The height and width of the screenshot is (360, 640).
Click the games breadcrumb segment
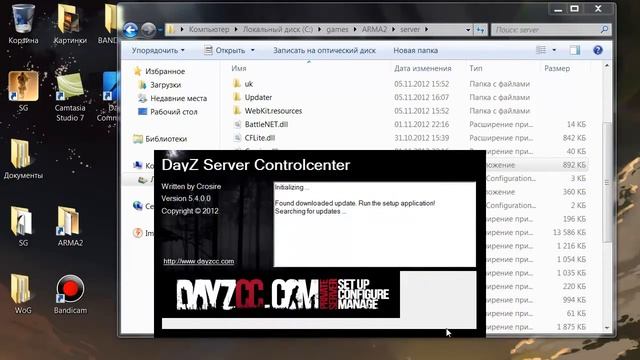[337, 29]
